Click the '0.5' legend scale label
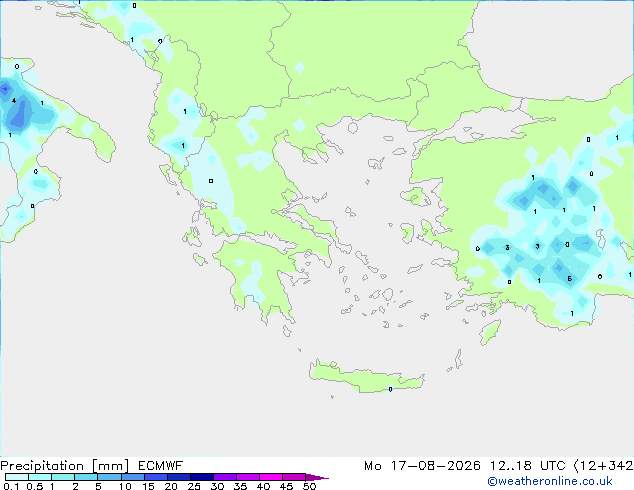The height and width of the screenshot is (490, 634). pos(35,486)
